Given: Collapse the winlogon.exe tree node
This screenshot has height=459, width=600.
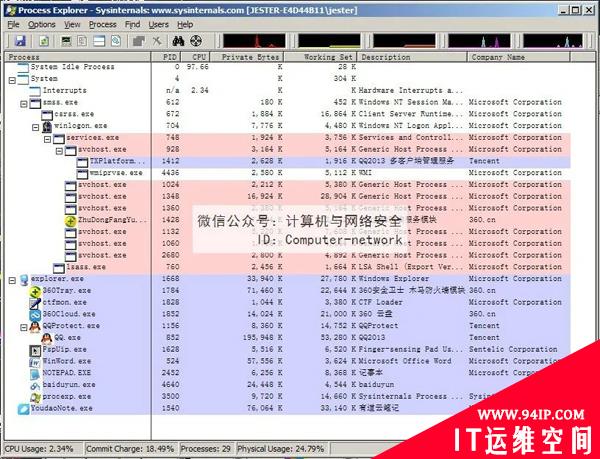Looking at the screenshot, I should click(x=36, y=127).
